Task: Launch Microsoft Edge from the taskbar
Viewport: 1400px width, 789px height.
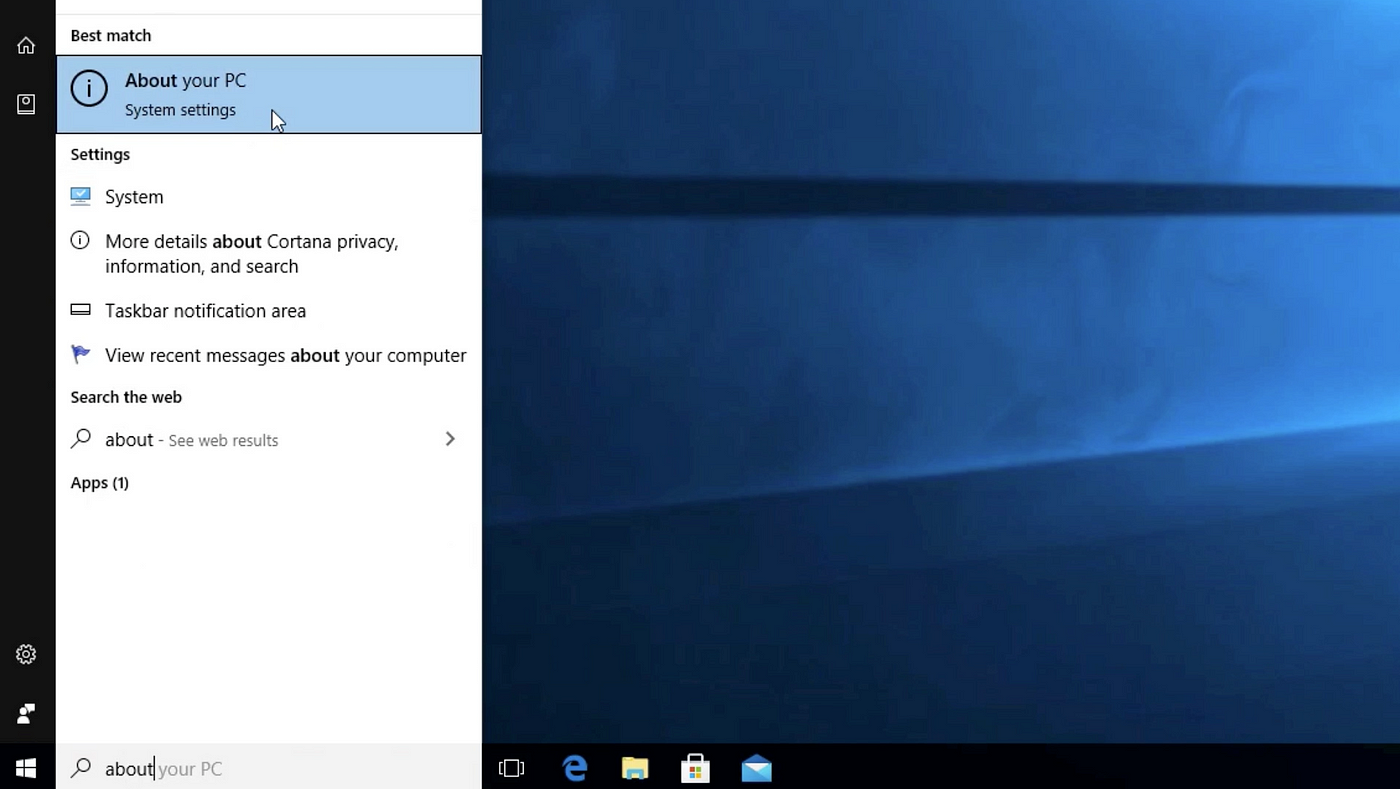Action: point(575,768)
